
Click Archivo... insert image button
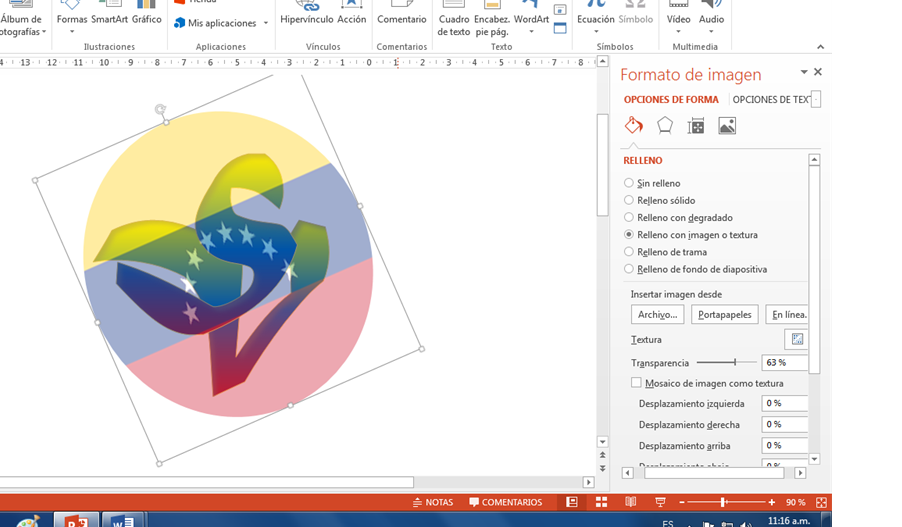pyautogui.click(x=657, y=314)
